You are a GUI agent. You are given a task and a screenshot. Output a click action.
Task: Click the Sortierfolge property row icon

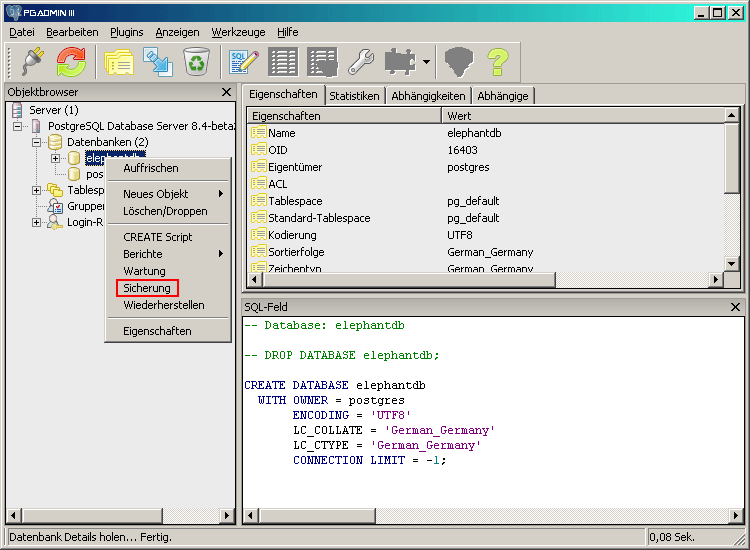point(259,252)
